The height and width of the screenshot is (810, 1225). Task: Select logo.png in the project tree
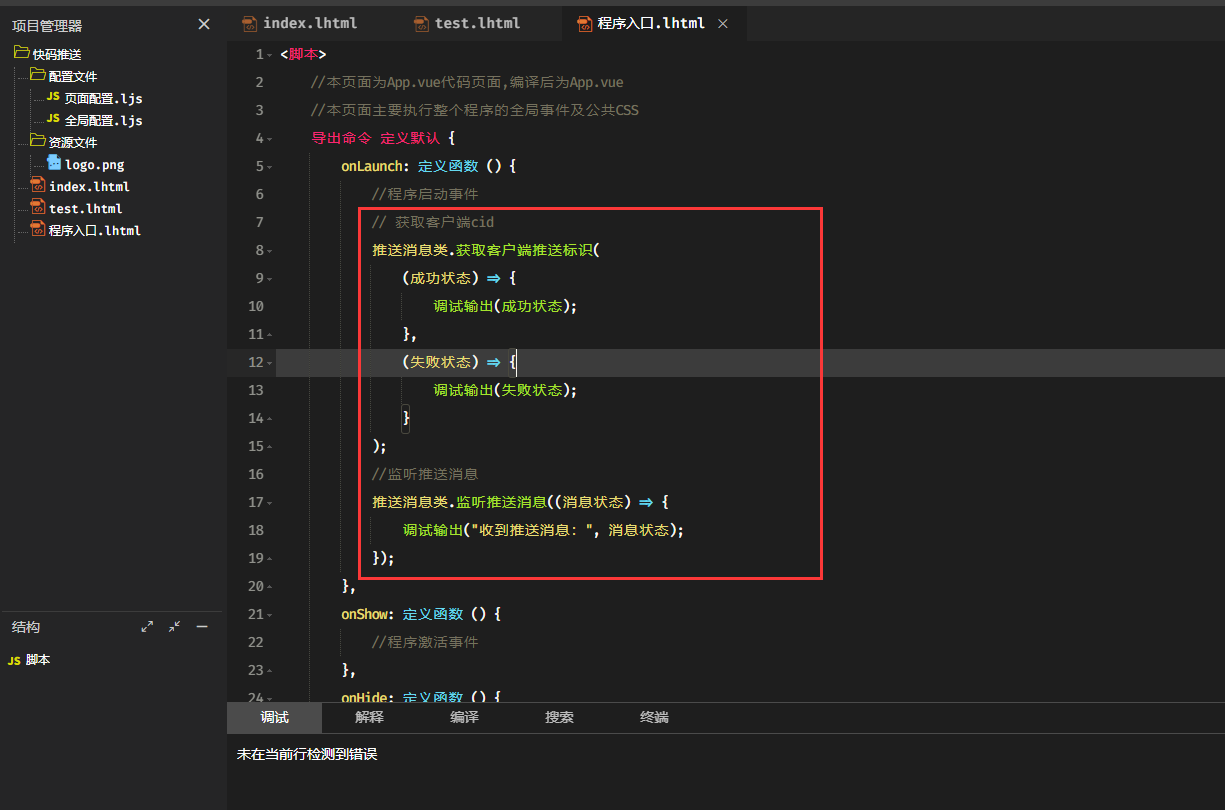click(x=94, y=164)
